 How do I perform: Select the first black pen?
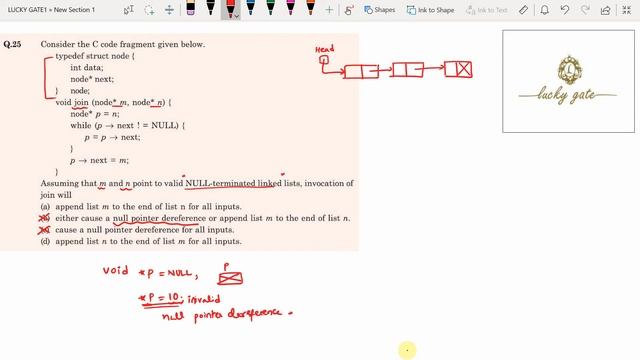(x=210, y=8)
